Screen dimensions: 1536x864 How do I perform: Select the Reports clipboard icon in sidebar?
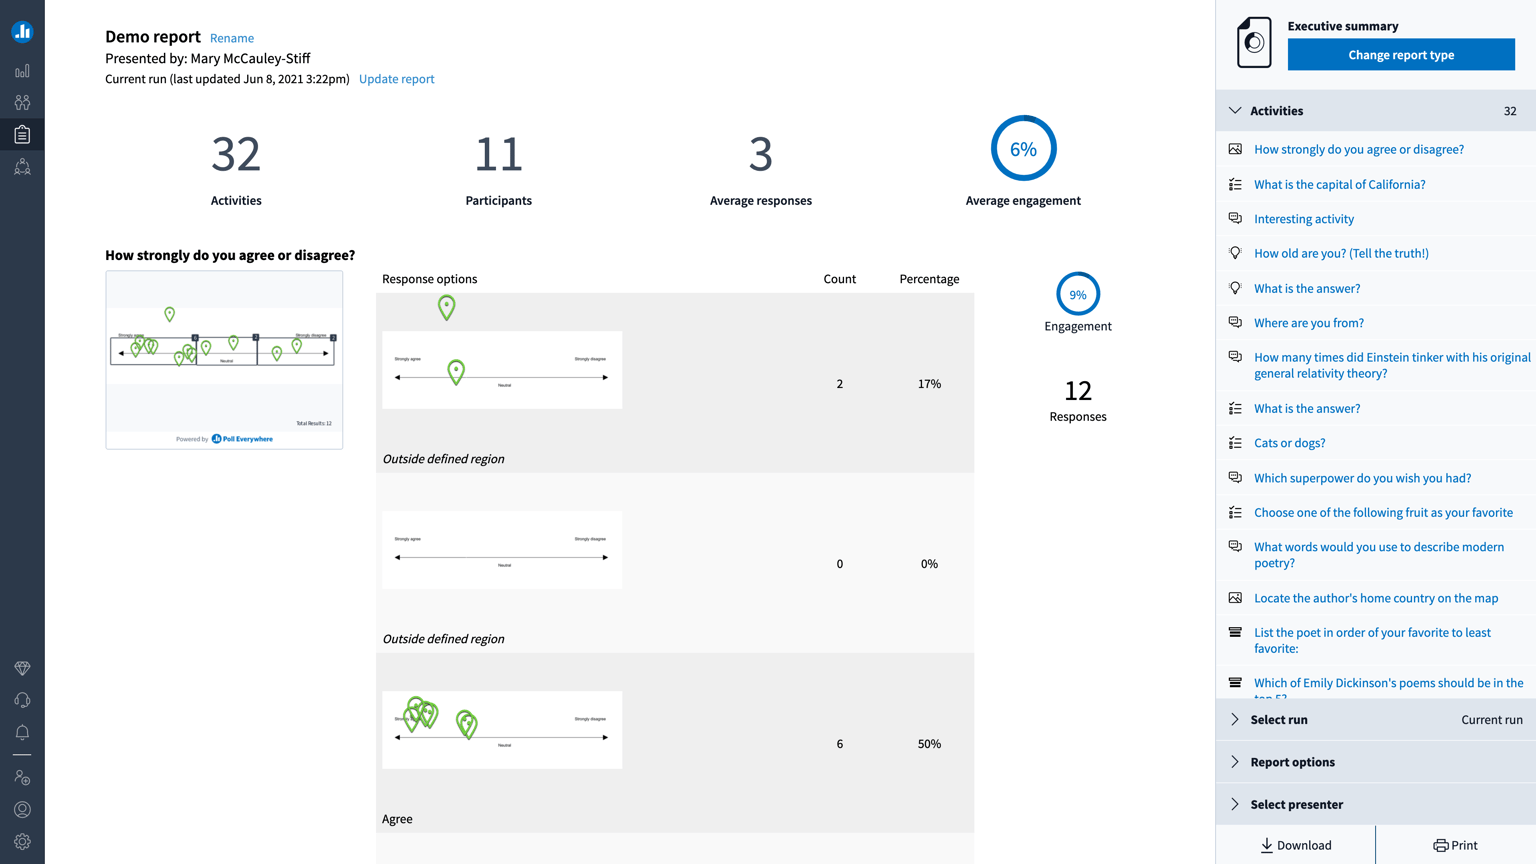[x=22, y=134]
